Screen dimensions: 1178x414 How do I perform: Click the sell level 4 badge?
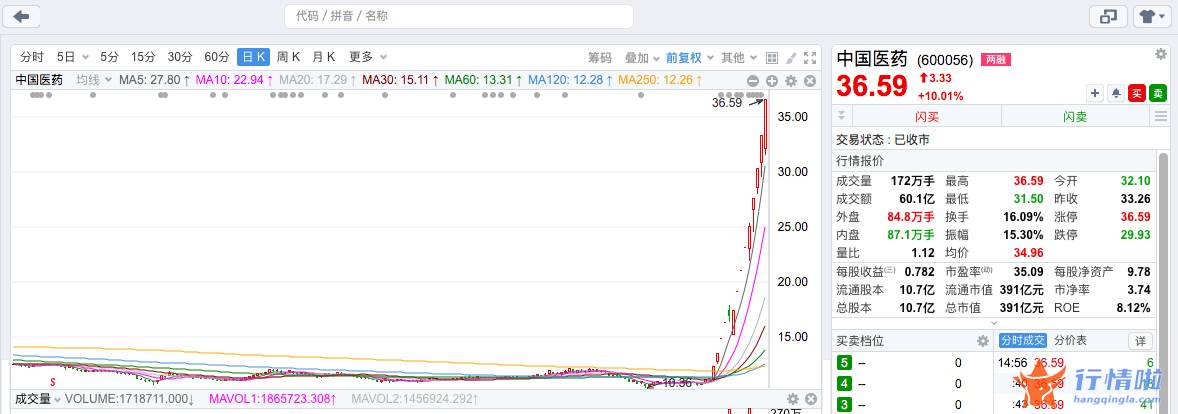point(844,384)
